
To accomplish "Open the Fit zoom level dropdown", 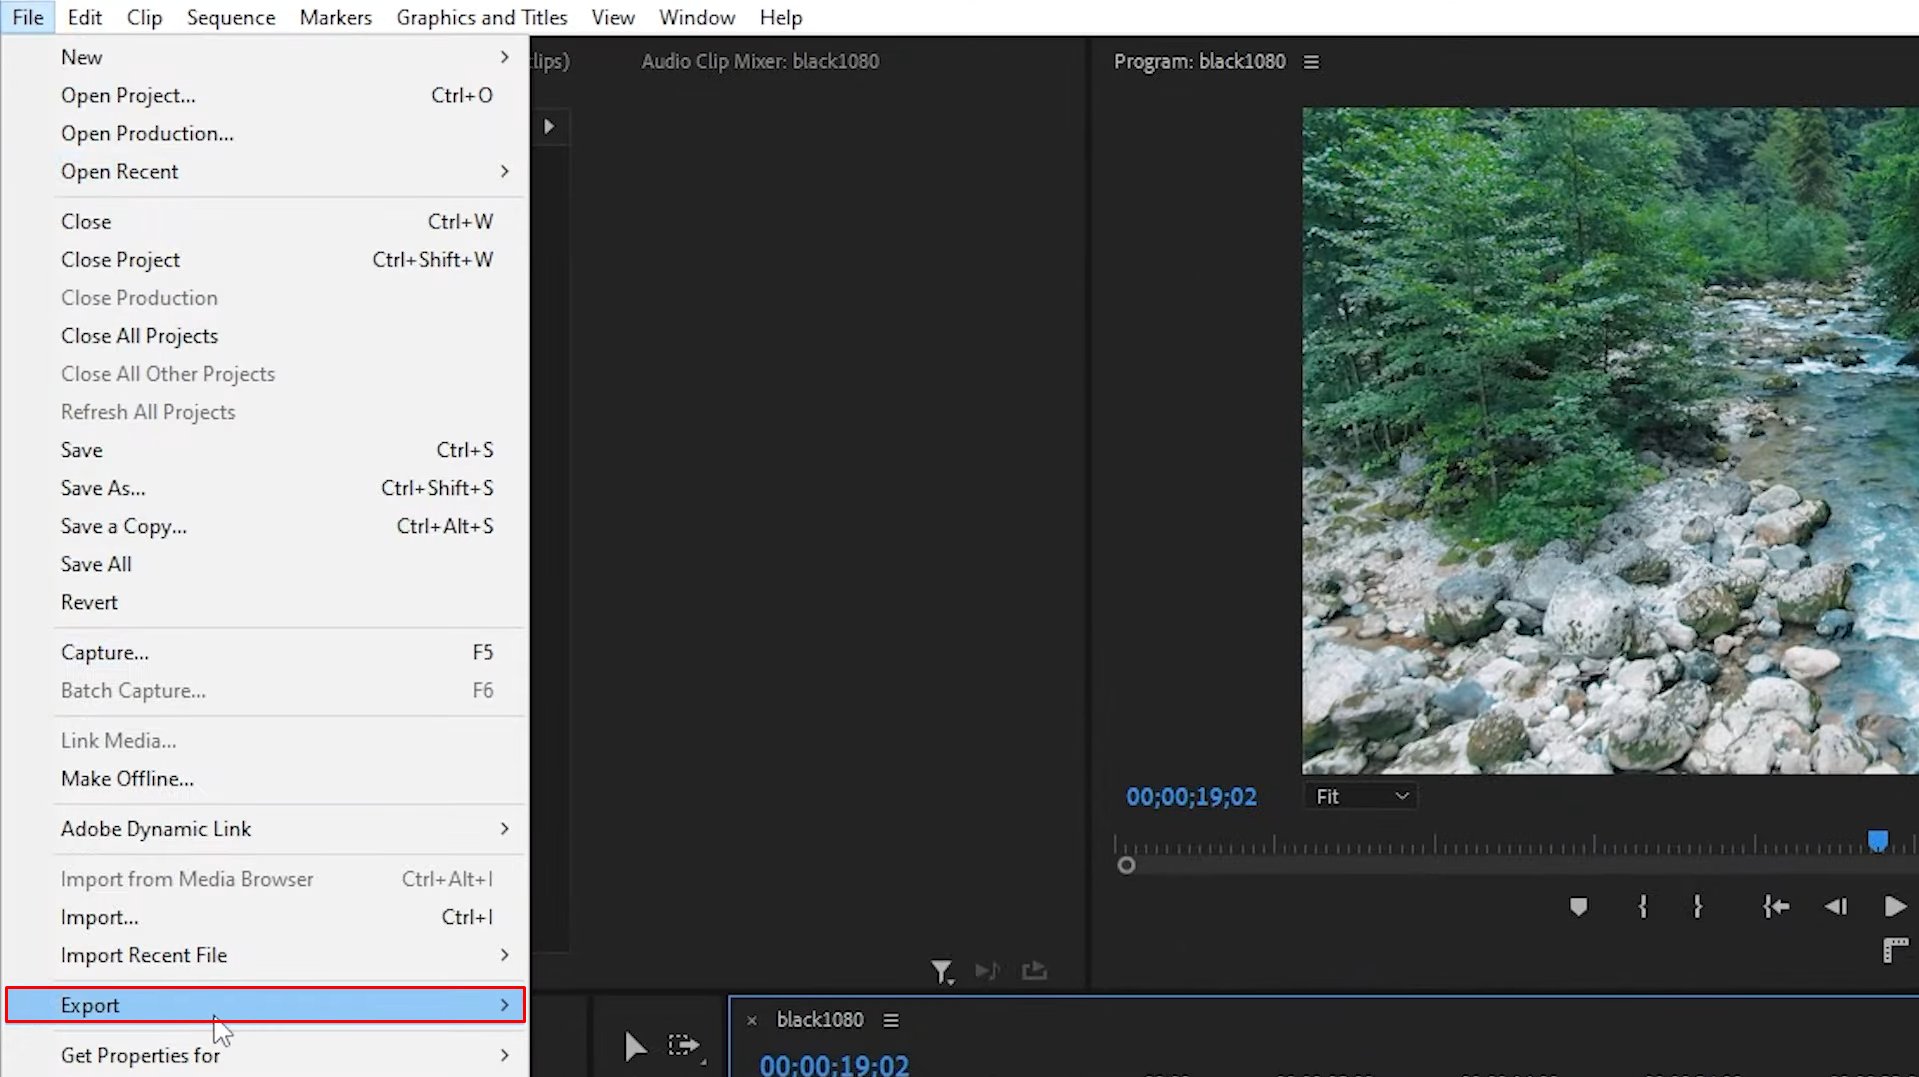I will (x=1360, y=797).
